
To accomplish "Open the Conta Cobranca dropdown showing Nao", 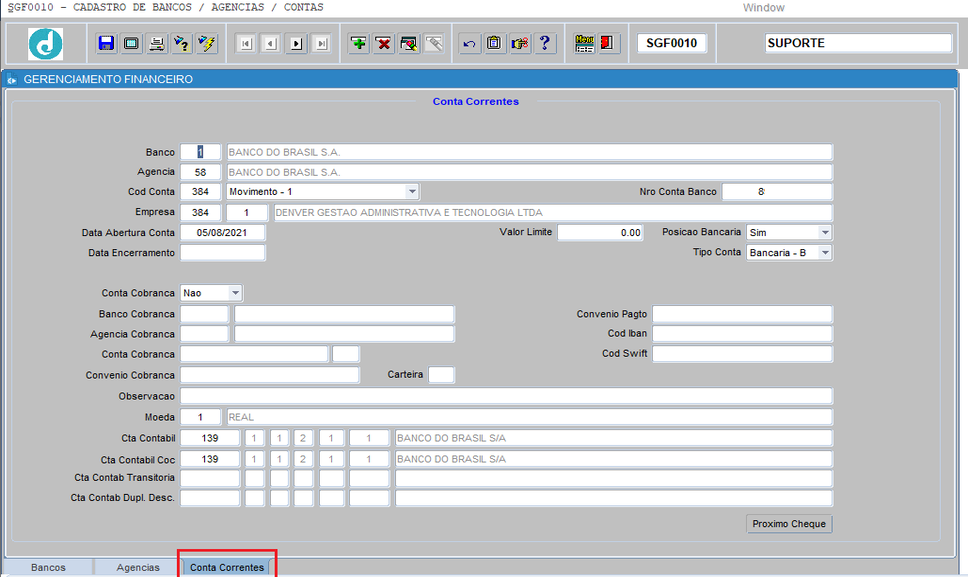I will [x=235, y=293].
